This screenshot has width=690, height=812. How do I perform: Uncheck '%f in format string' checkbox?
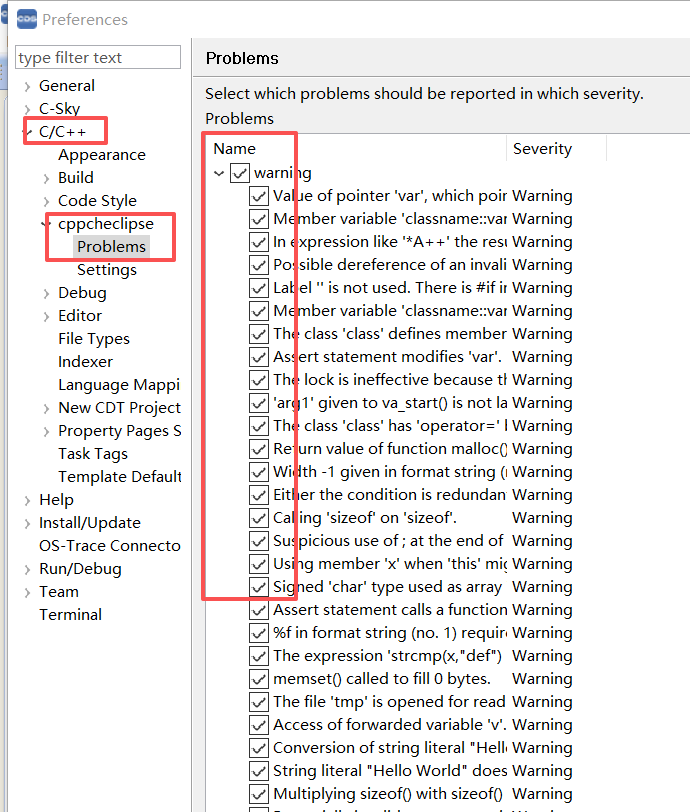pos(258,633)
